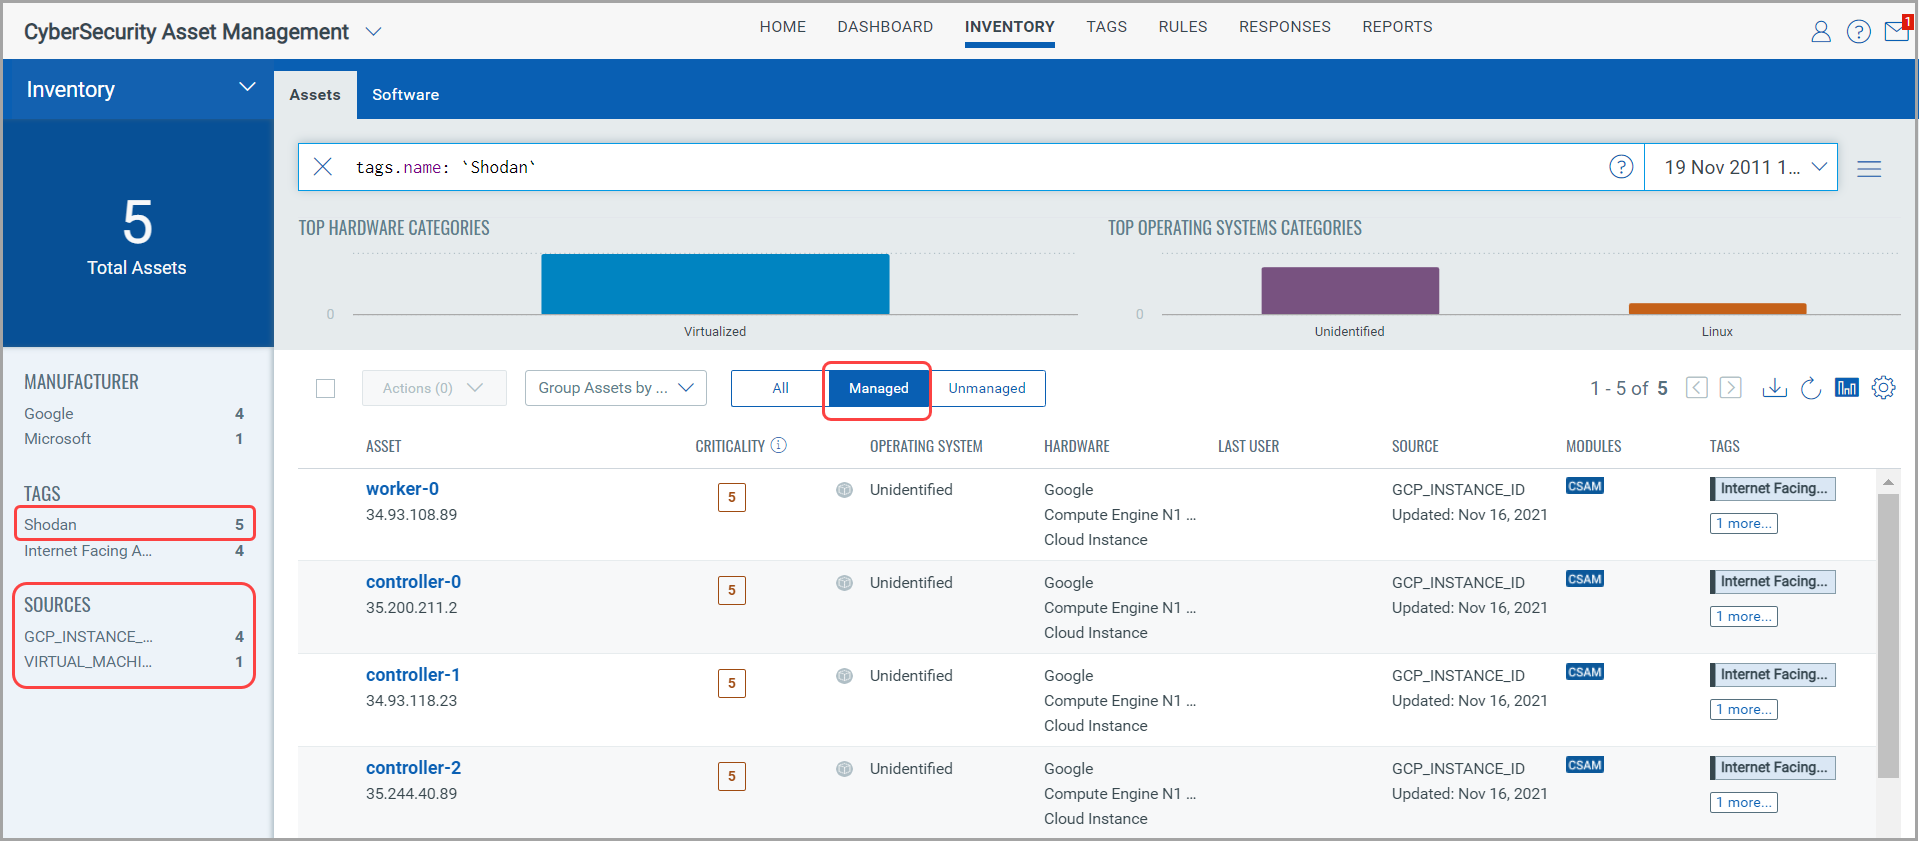This screenshot has width=1919, height=841.
Task: Open the RESPONSES menu
Action: coord(1285,27)
